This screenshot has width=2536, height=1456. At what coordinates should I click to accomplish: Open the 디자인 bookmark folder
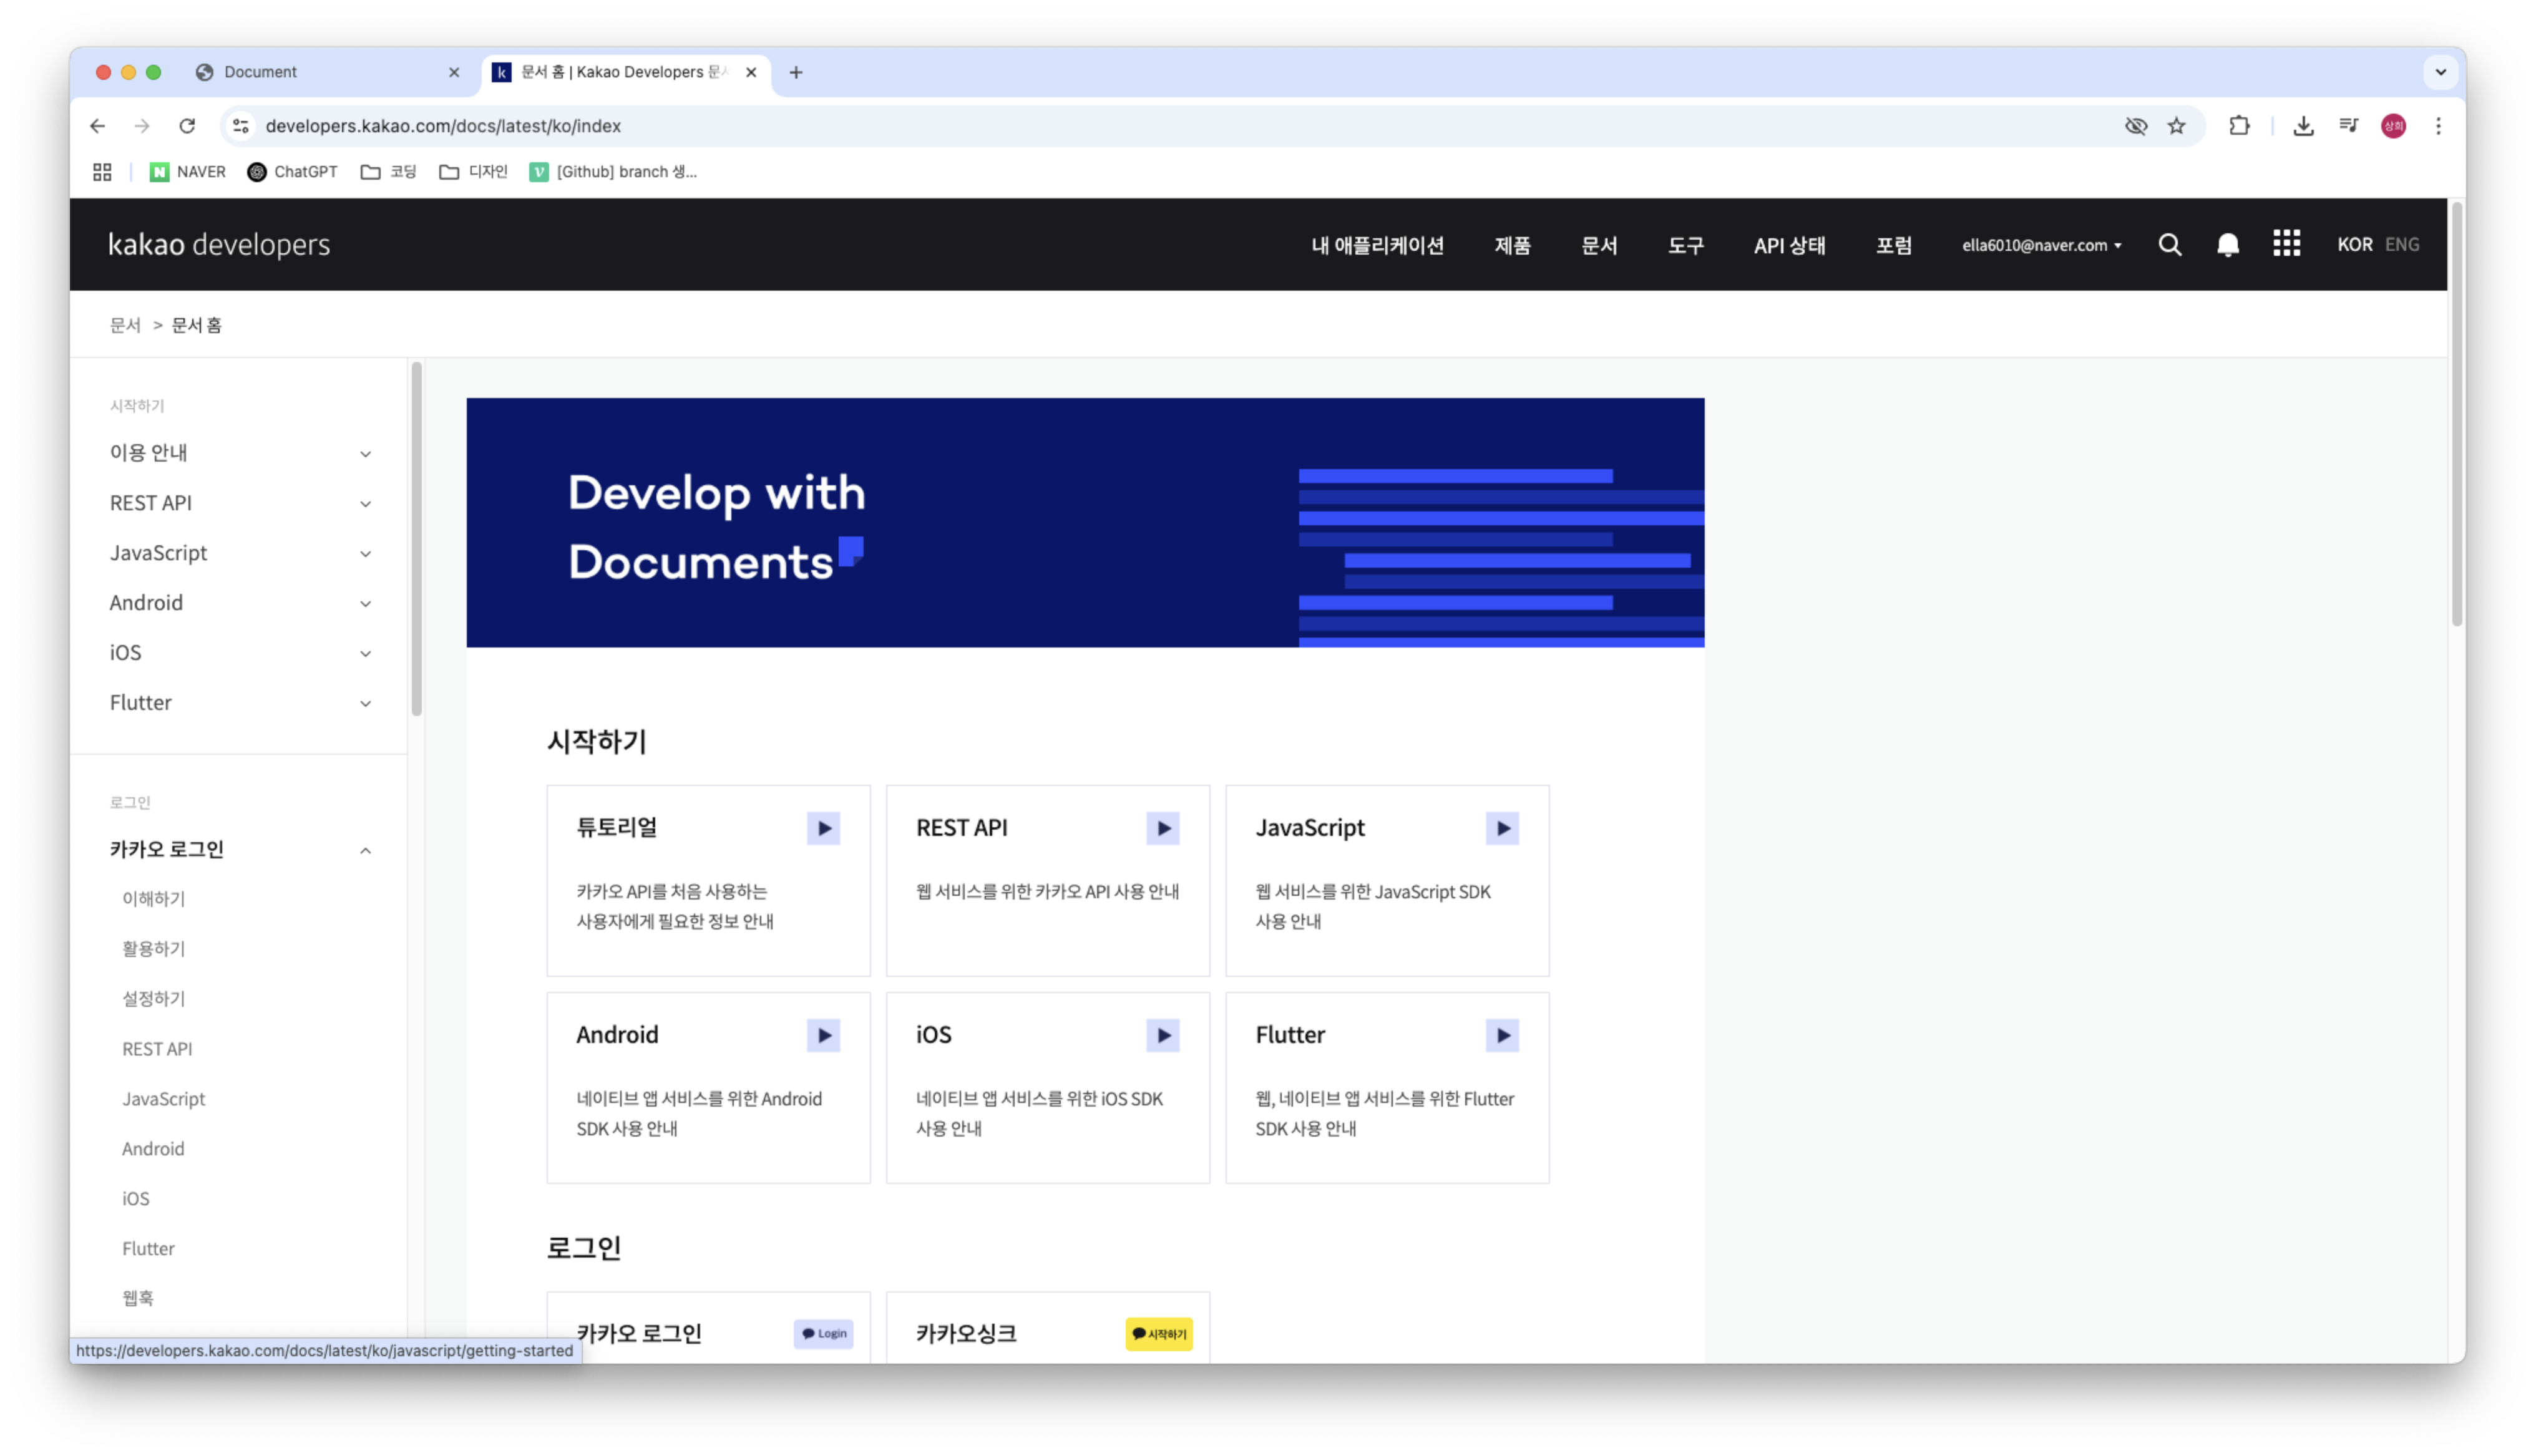[474, 172]
